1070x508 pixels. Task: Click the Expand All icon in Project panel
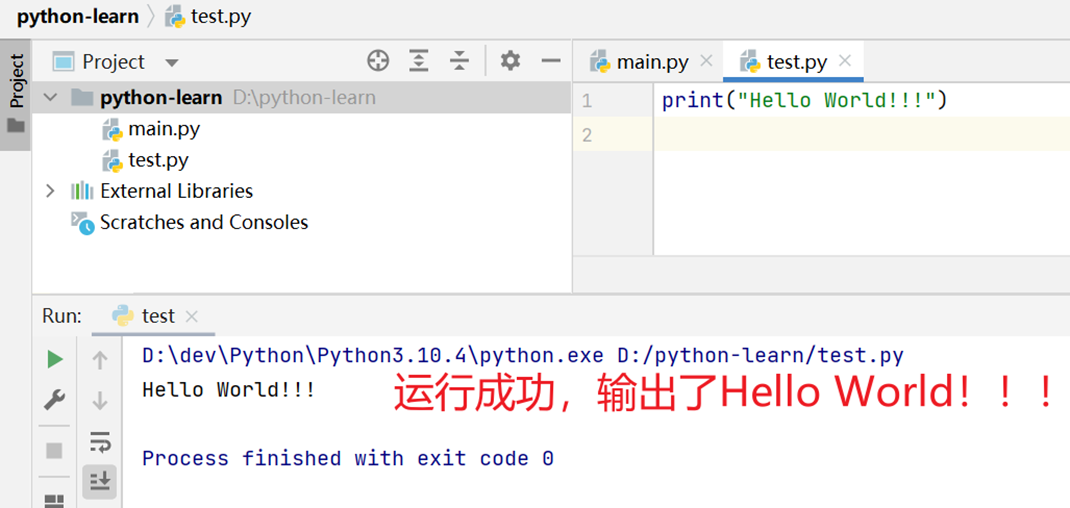(x=418, y=61)
